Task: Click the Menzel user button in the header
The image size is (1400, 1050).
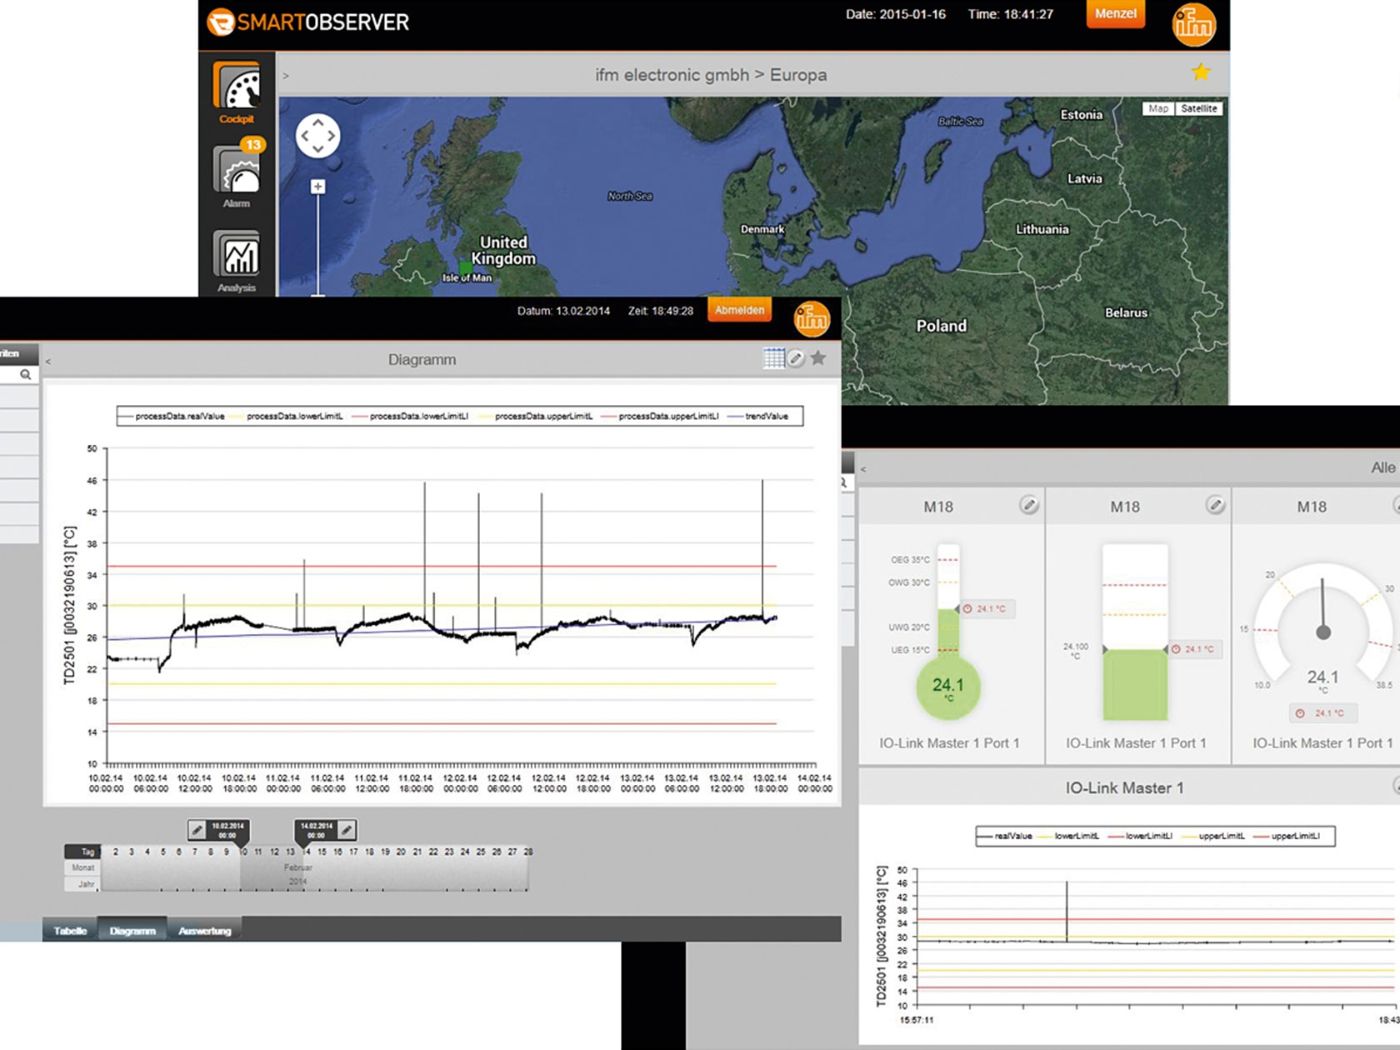Action: tap(1115, 15)
